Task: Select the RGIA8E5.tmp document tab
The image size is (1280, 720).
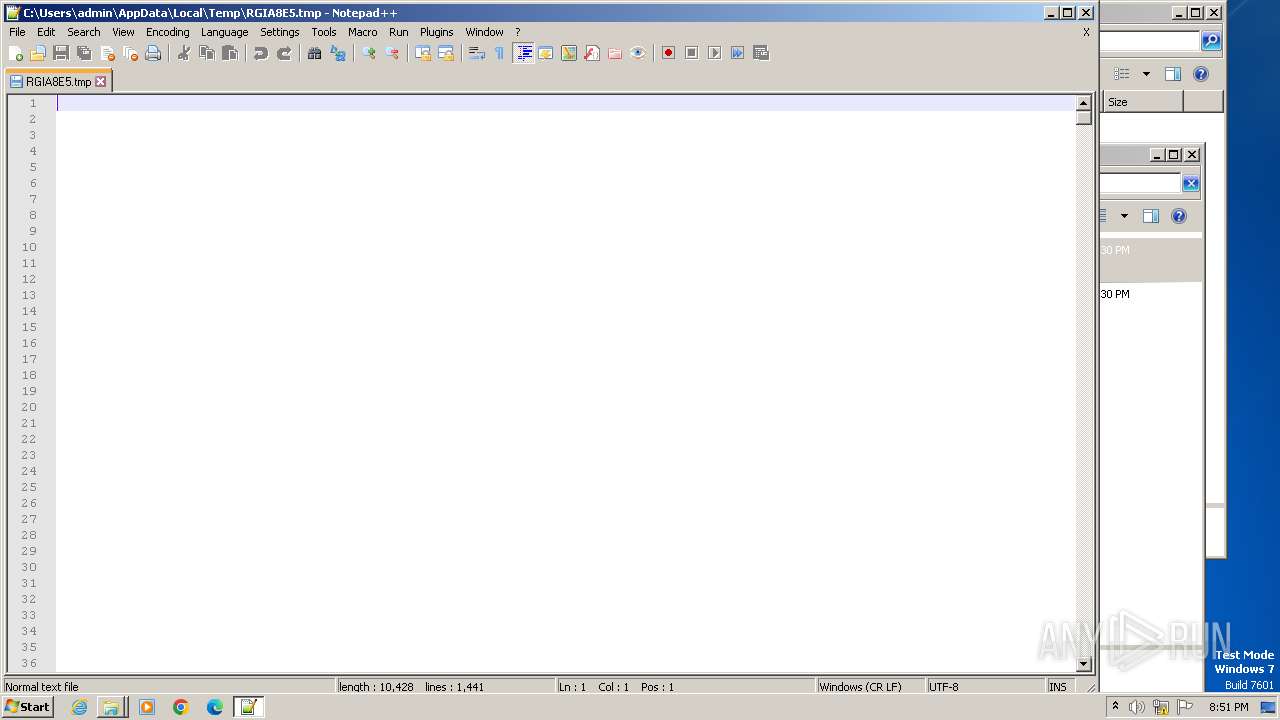Action: [58, 82]
